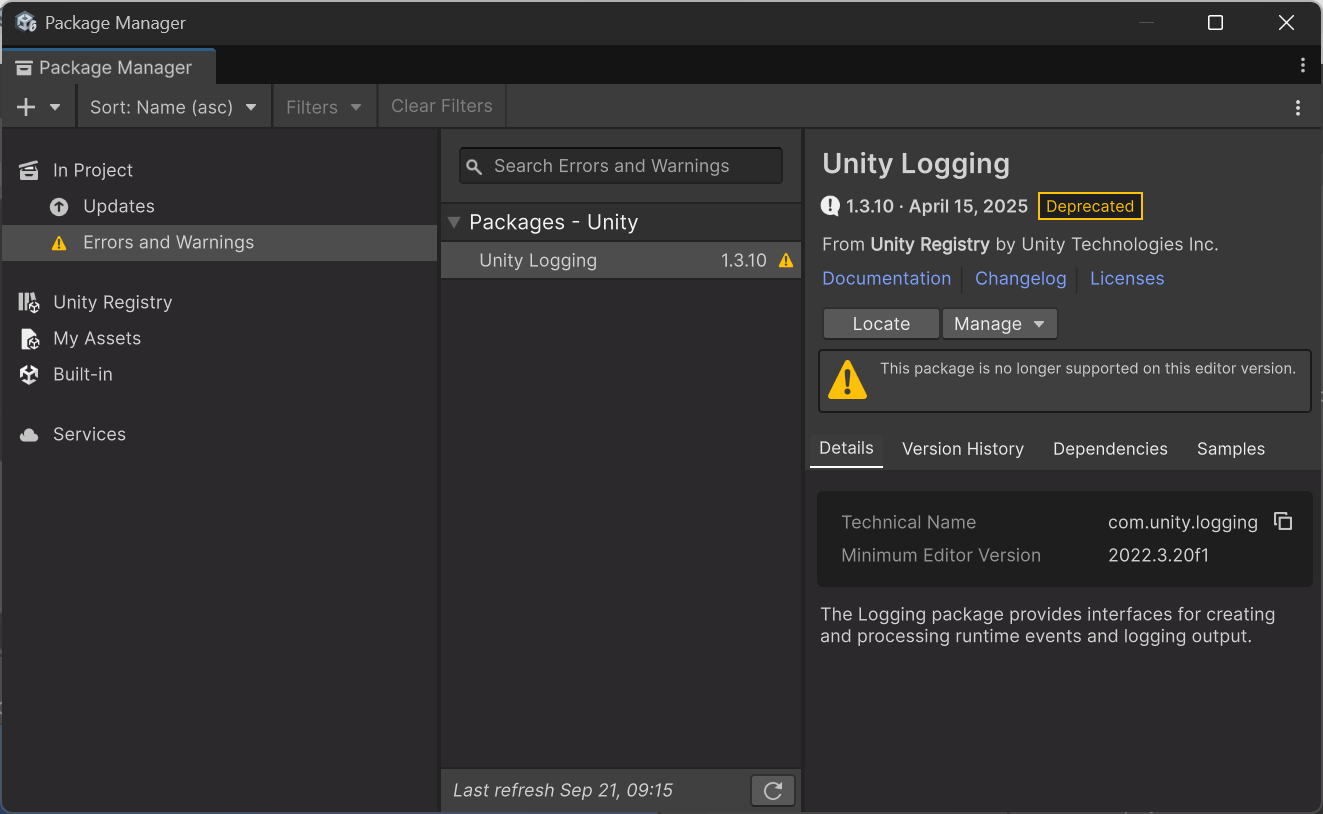Maximize the Package Manager window

(1215, 22)
